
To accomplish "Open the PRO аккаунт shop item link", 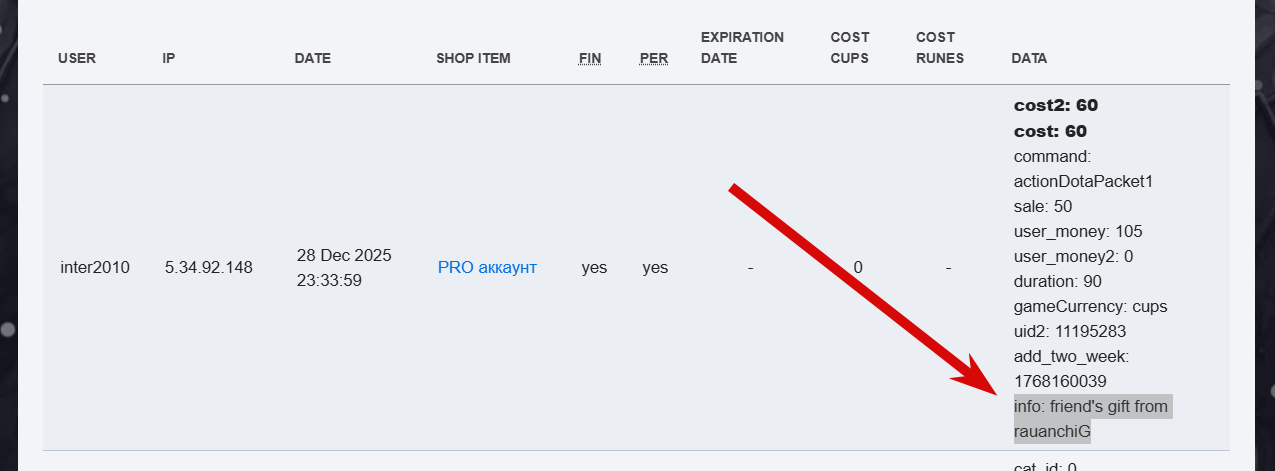I will pyautogui.click(x=487, y=268).
